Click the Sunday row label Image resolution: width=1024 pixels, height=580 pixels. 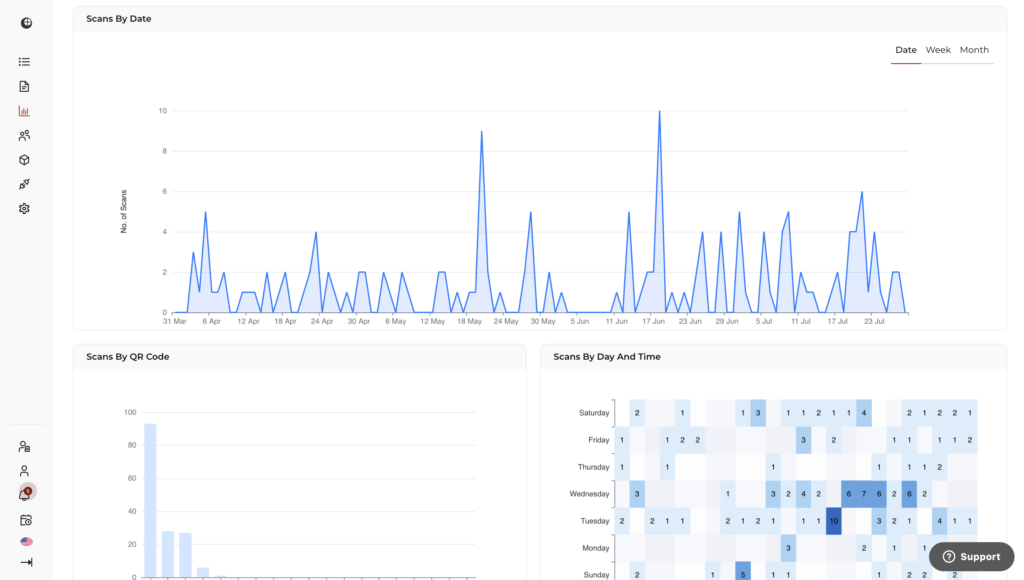[x=596, y=575]
